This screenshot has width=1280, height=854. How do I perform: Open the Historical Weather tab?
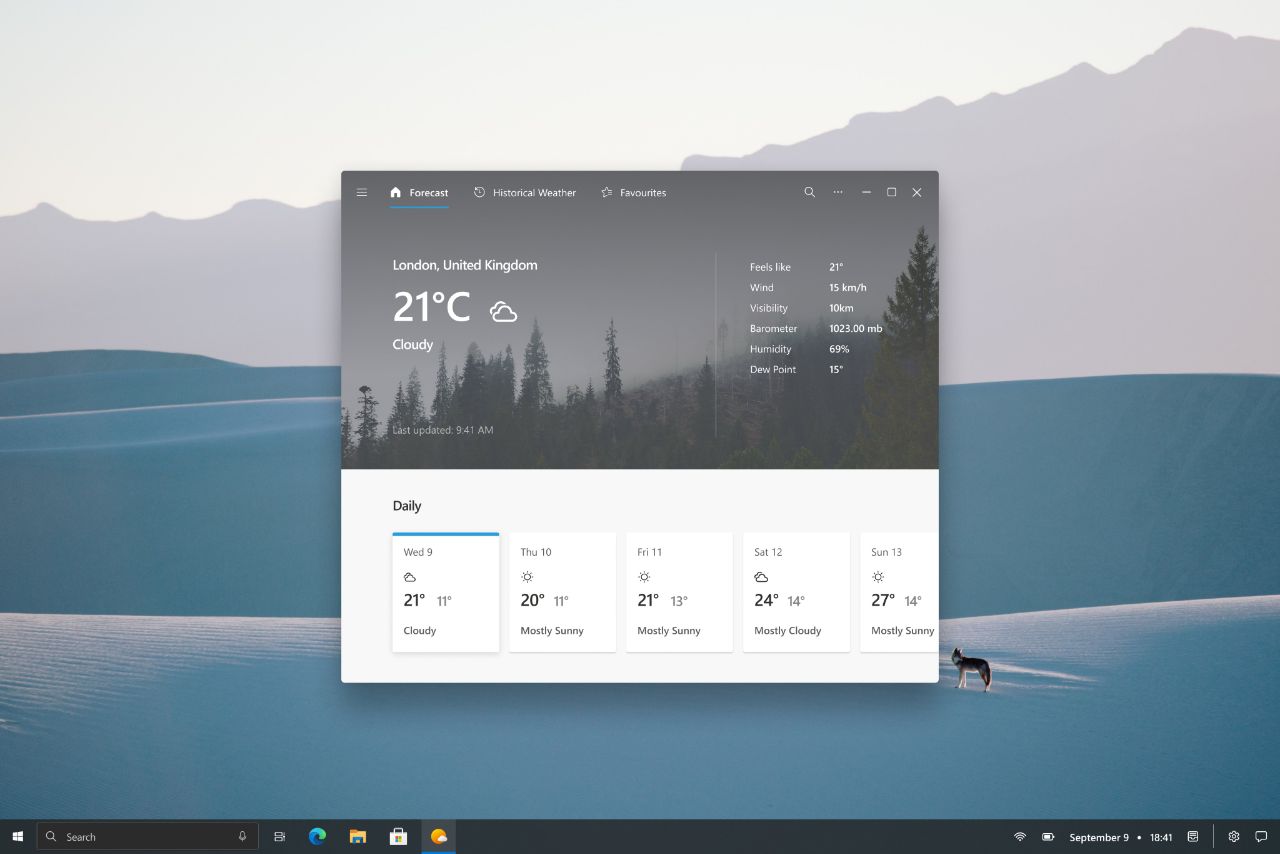point(525,193)
